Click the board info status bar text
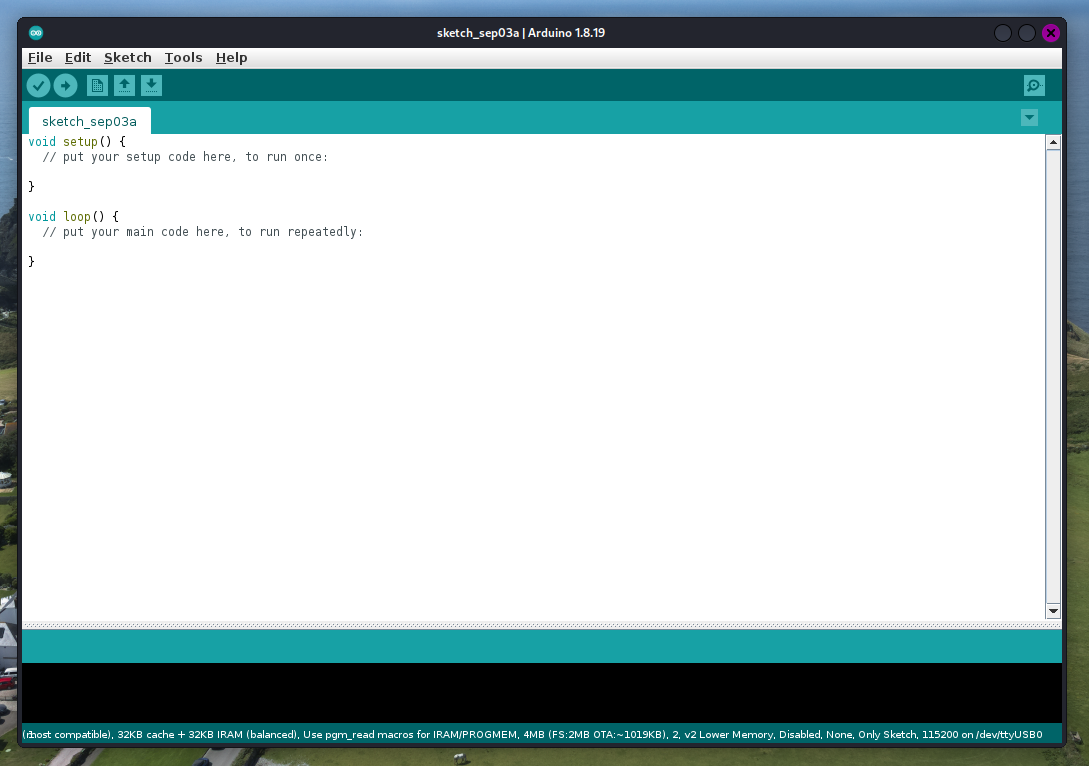The height and width of the screenshot is (766, 1089). pos(532,735)
